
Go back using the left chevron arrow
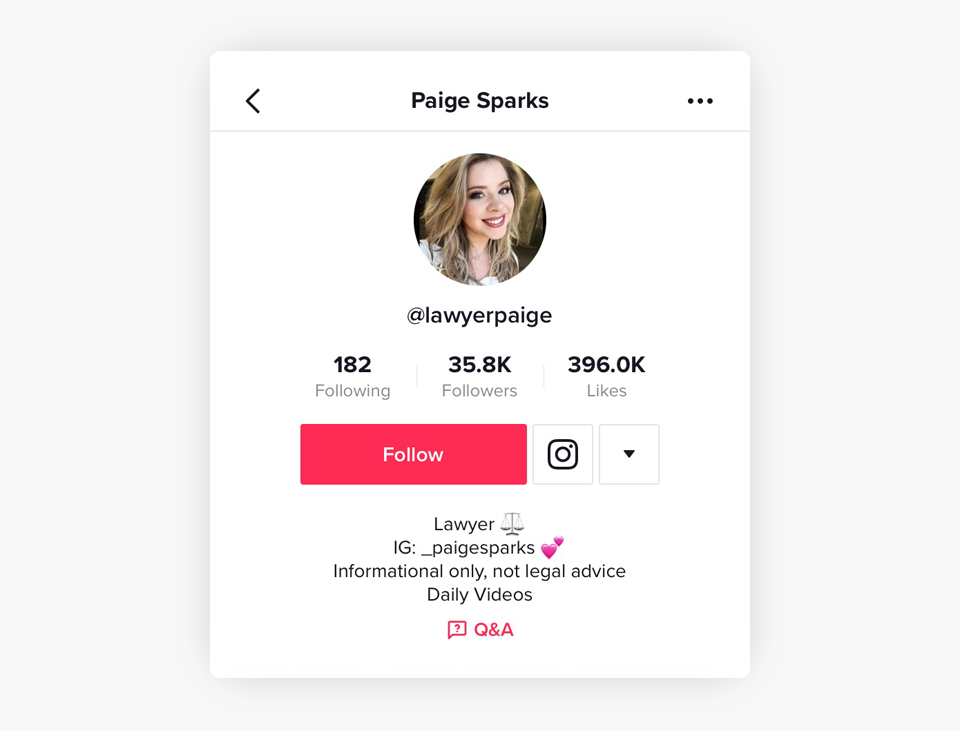(x=253, y=101)
